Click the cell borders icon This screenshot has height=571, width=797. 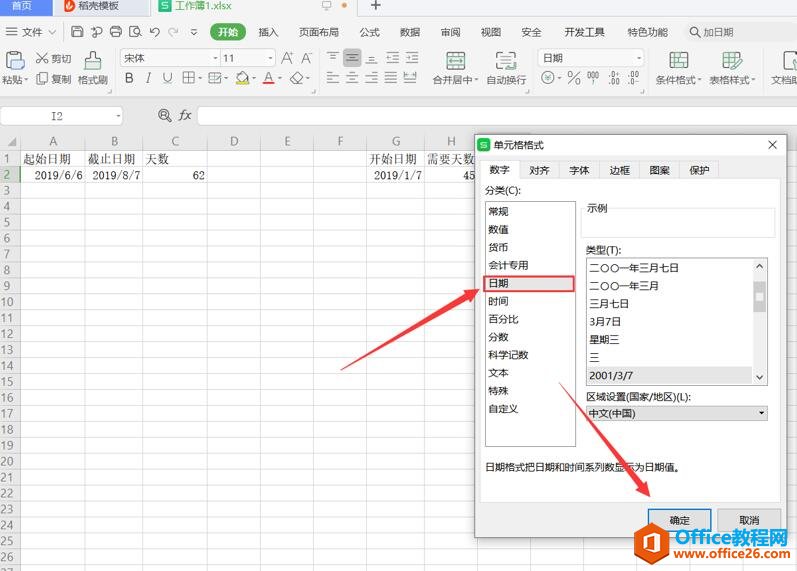[189, 78]
